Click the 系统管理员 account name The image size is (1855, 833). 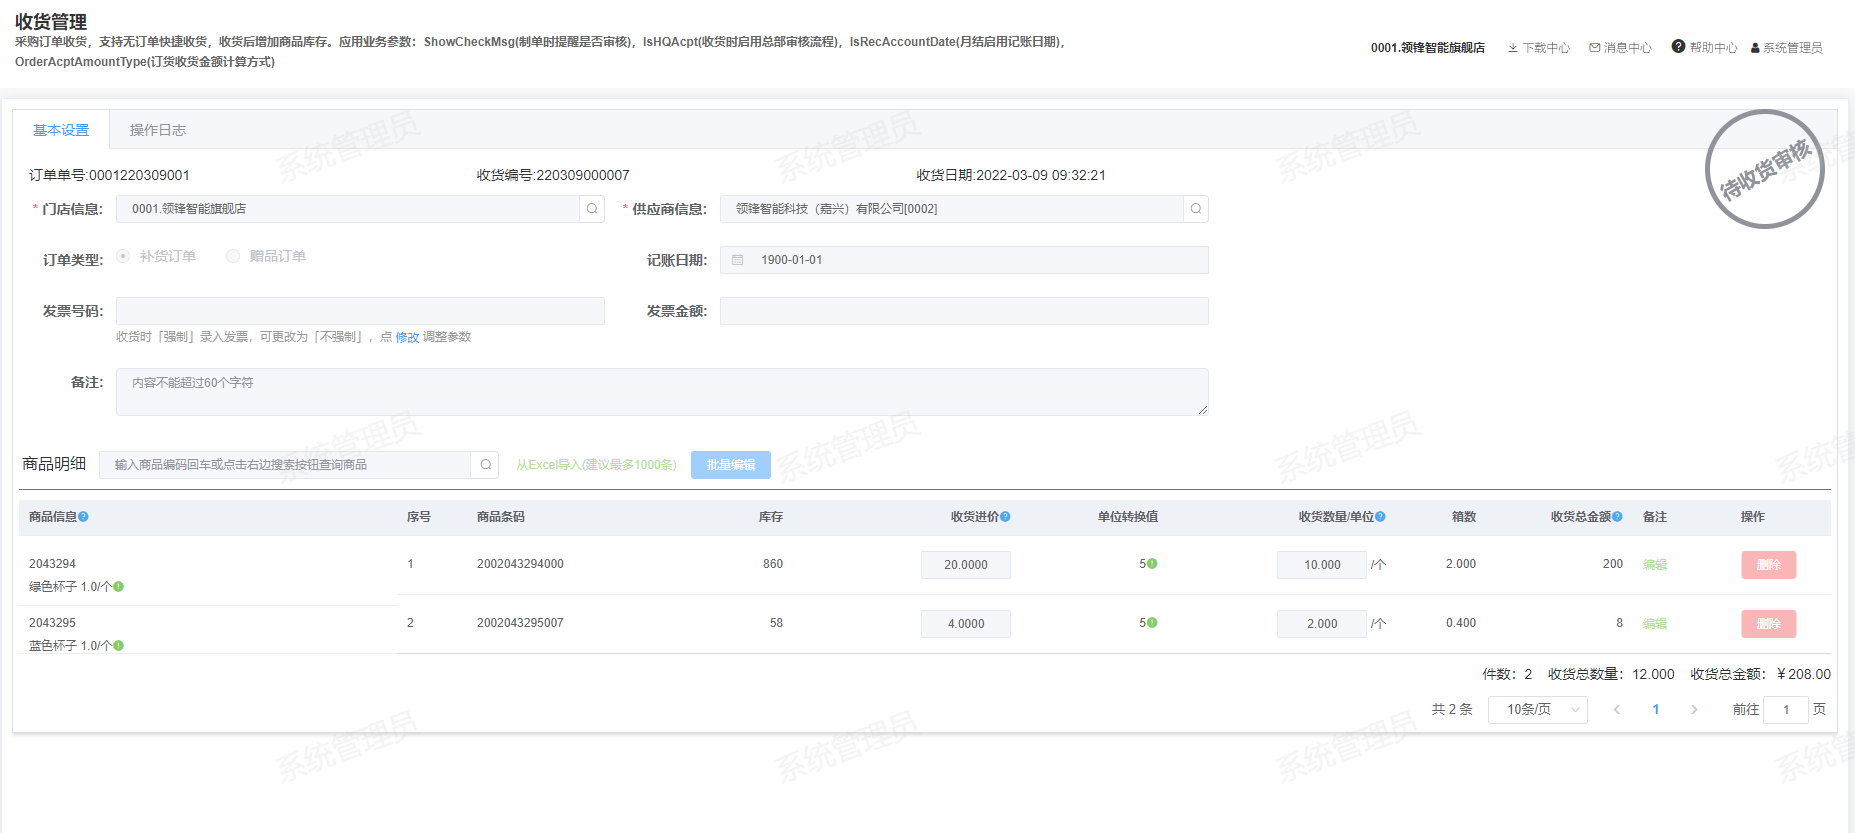click(x=1793, y=48)
